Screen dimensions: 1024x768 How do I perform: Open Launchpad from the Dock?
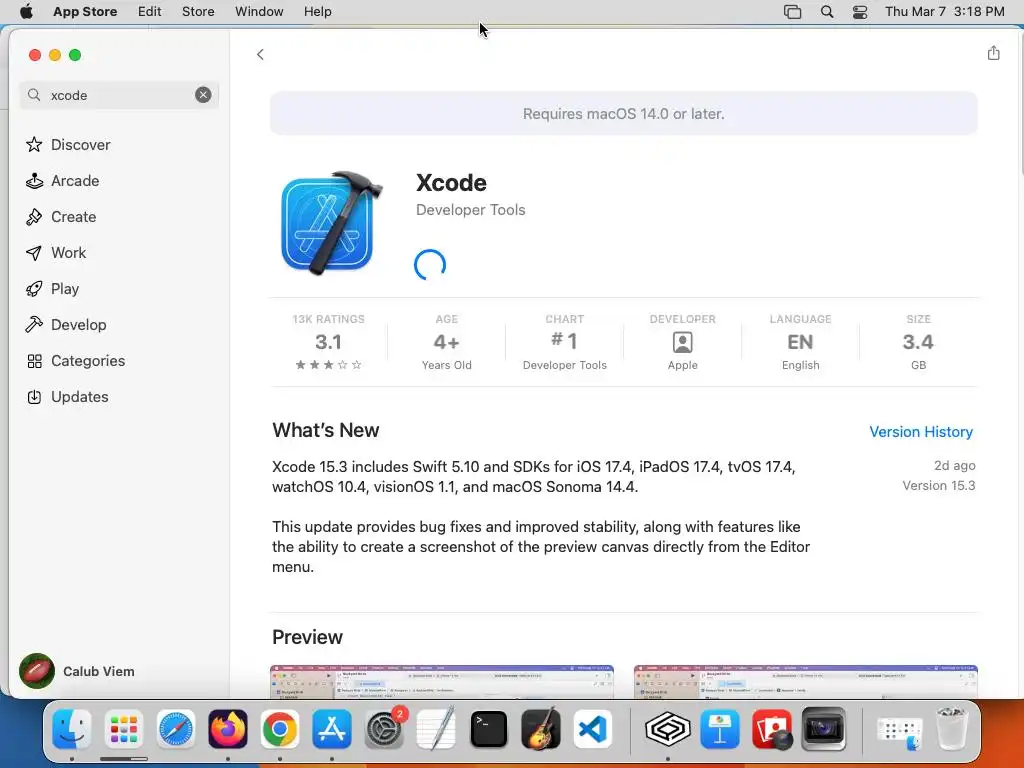coord(123,728)
